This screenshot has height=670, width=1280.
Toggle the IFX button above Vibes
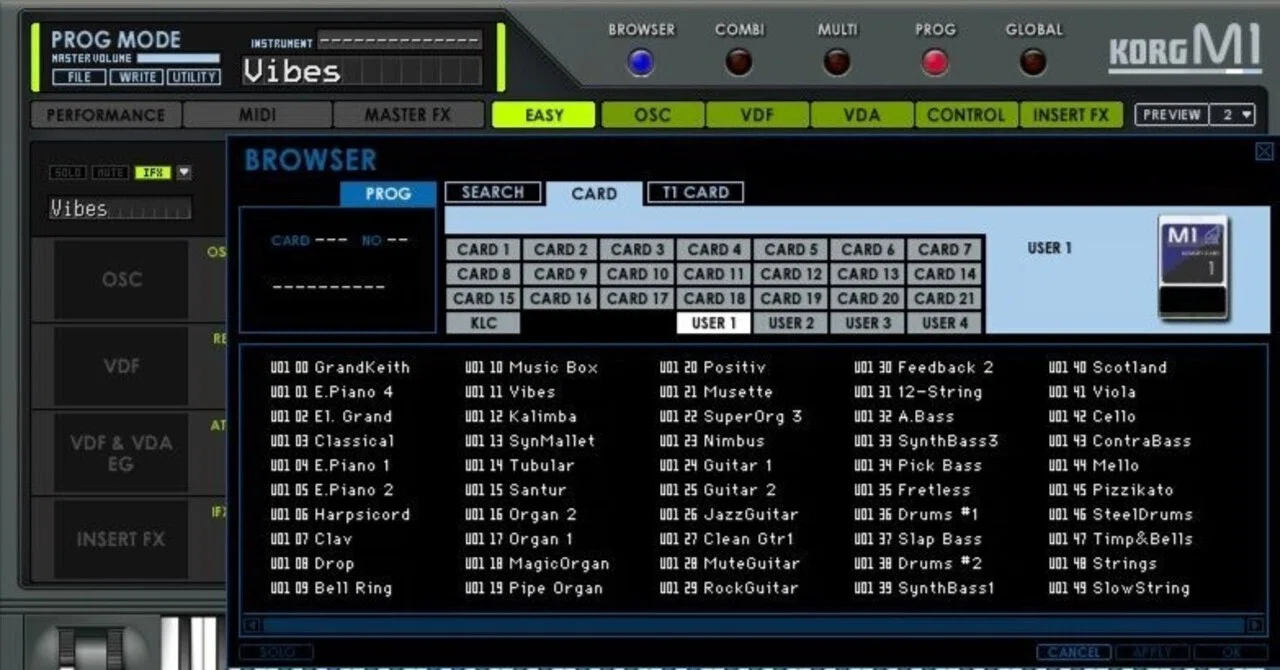tap(153, 173)
